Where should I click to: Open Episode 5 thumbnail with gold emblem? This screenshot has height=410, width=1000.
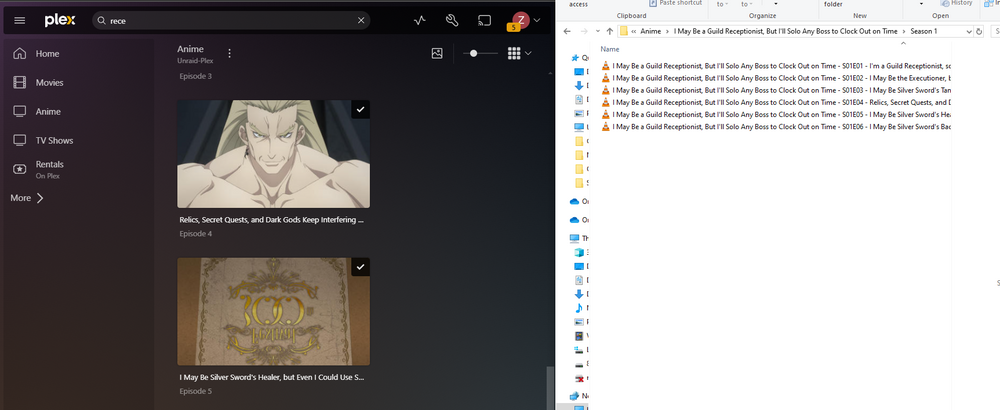click(274, 311)
